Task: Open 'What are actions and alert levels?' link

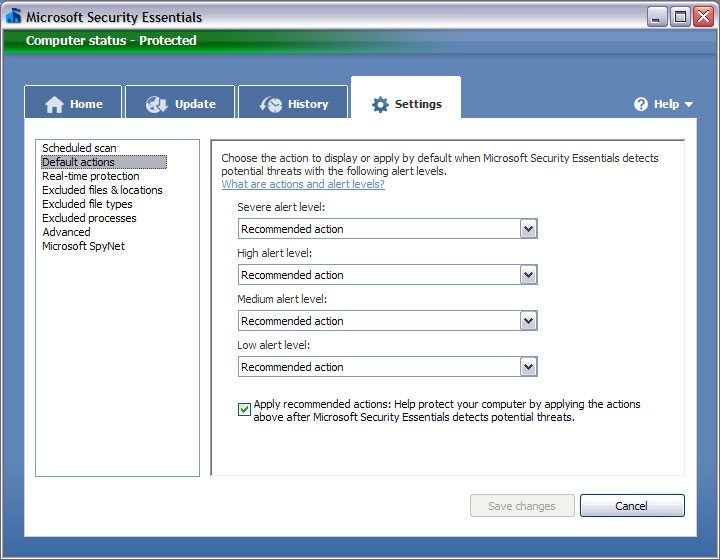Action: point(303,184)
